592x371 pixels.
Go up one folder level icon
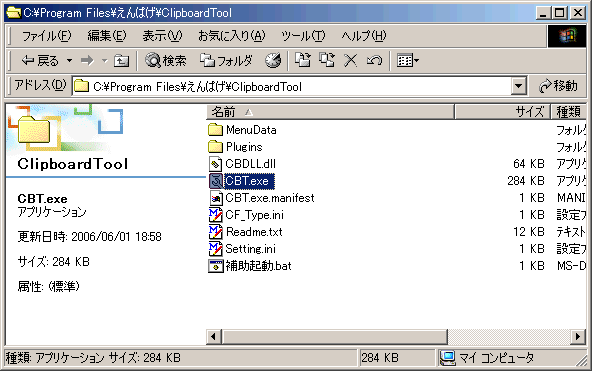(121, 60)
